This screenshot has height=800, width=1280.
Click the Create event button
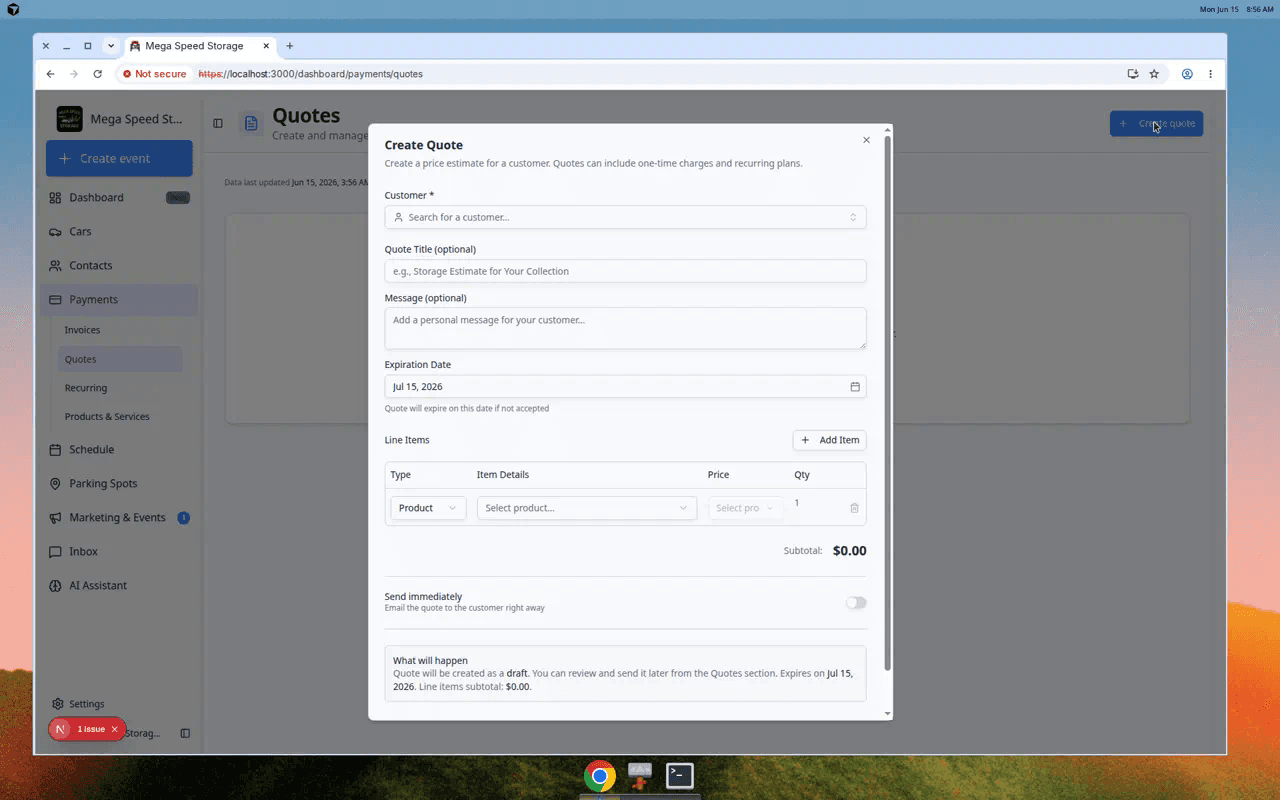click(x=119, y=158)
